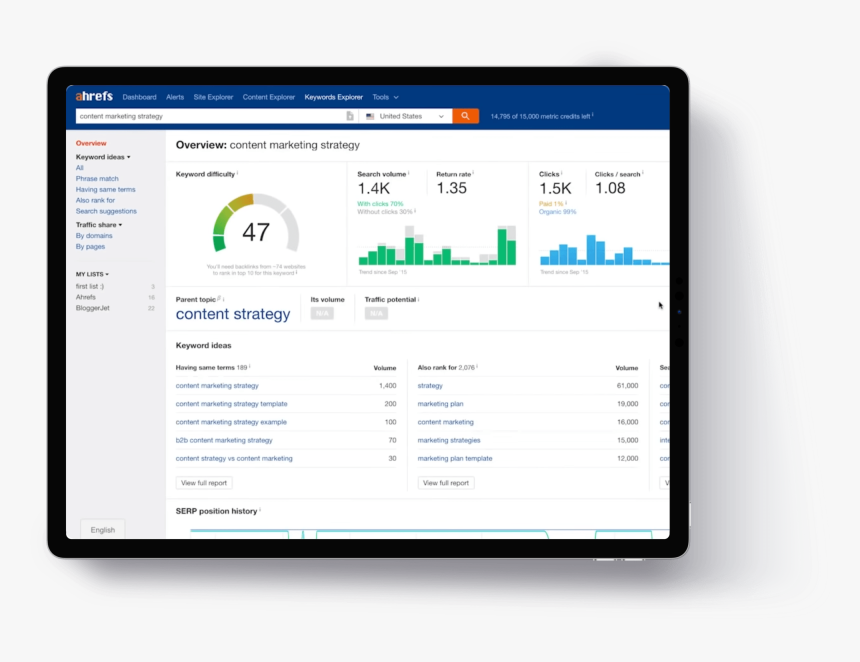The height and width of the screenshot is (662, 860).
Task: Click the 'marketing plan template' keyword link
Action: (455, 459)
